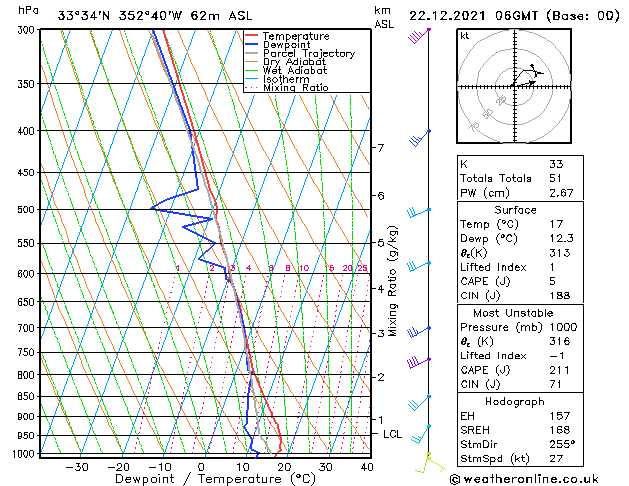Click the Dewpoint legend entry
This screenshot has height=486, width=629.
[x=278, y=45]
